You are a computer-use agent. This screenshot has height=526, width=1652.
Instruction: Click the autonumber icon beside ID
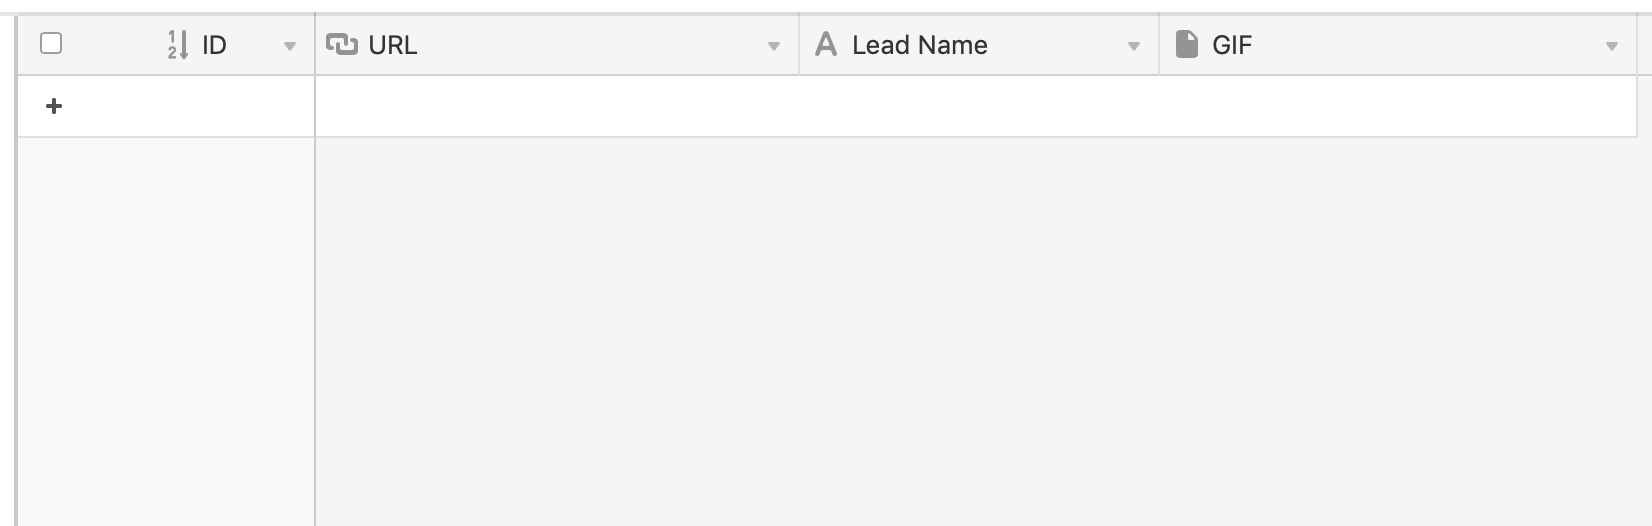pyautogui.click(x=178, y=45)
